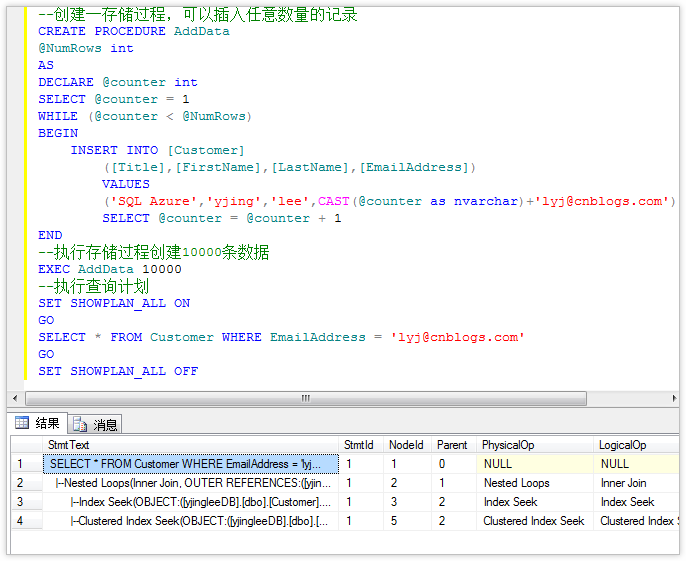Select the Parent column header

coord(452,445)
